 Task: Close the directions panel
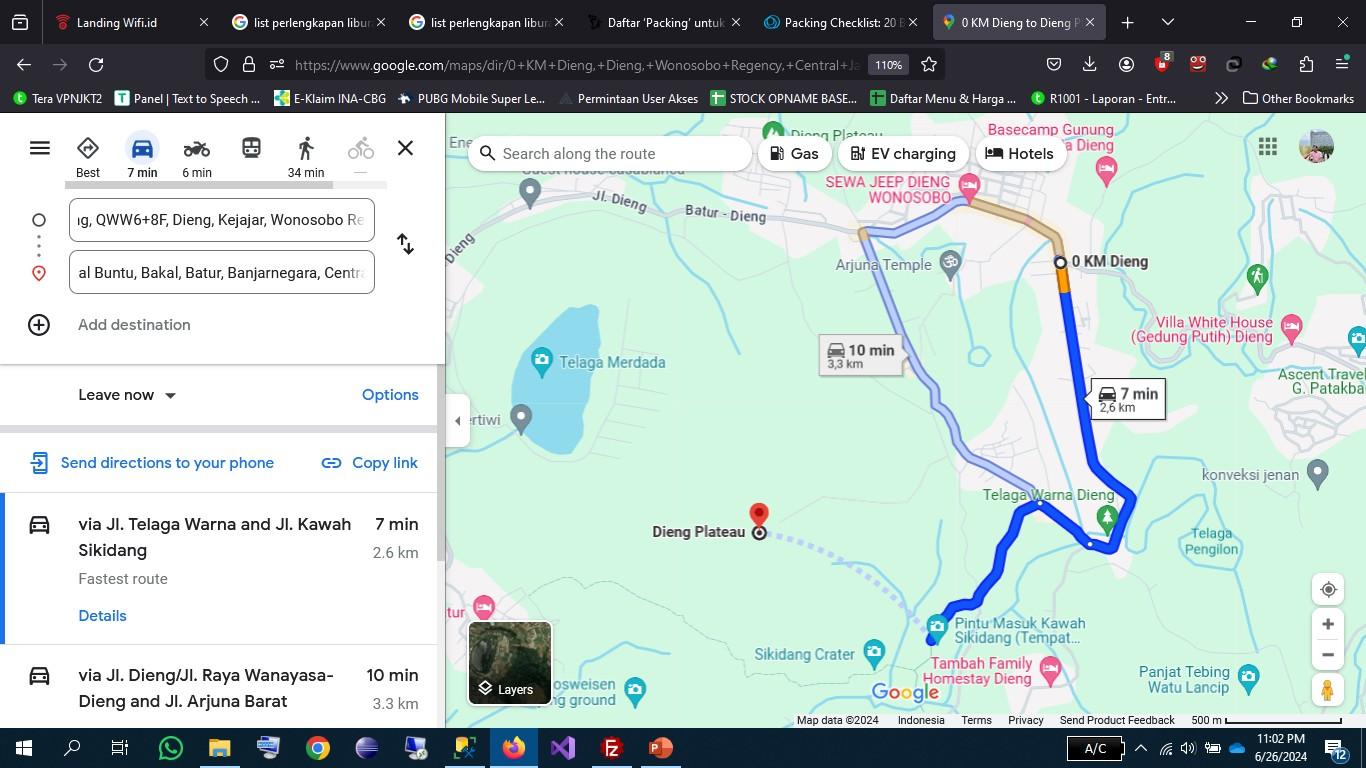(x=405, y=148)
